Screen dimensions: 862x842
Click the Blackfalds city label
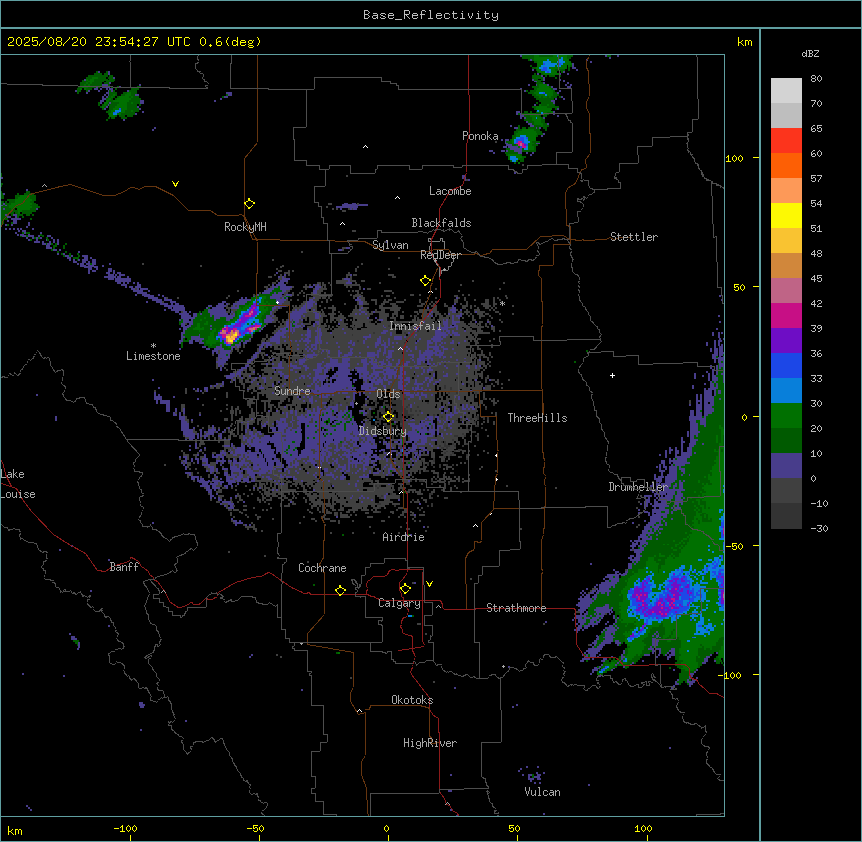click(441, 223)
